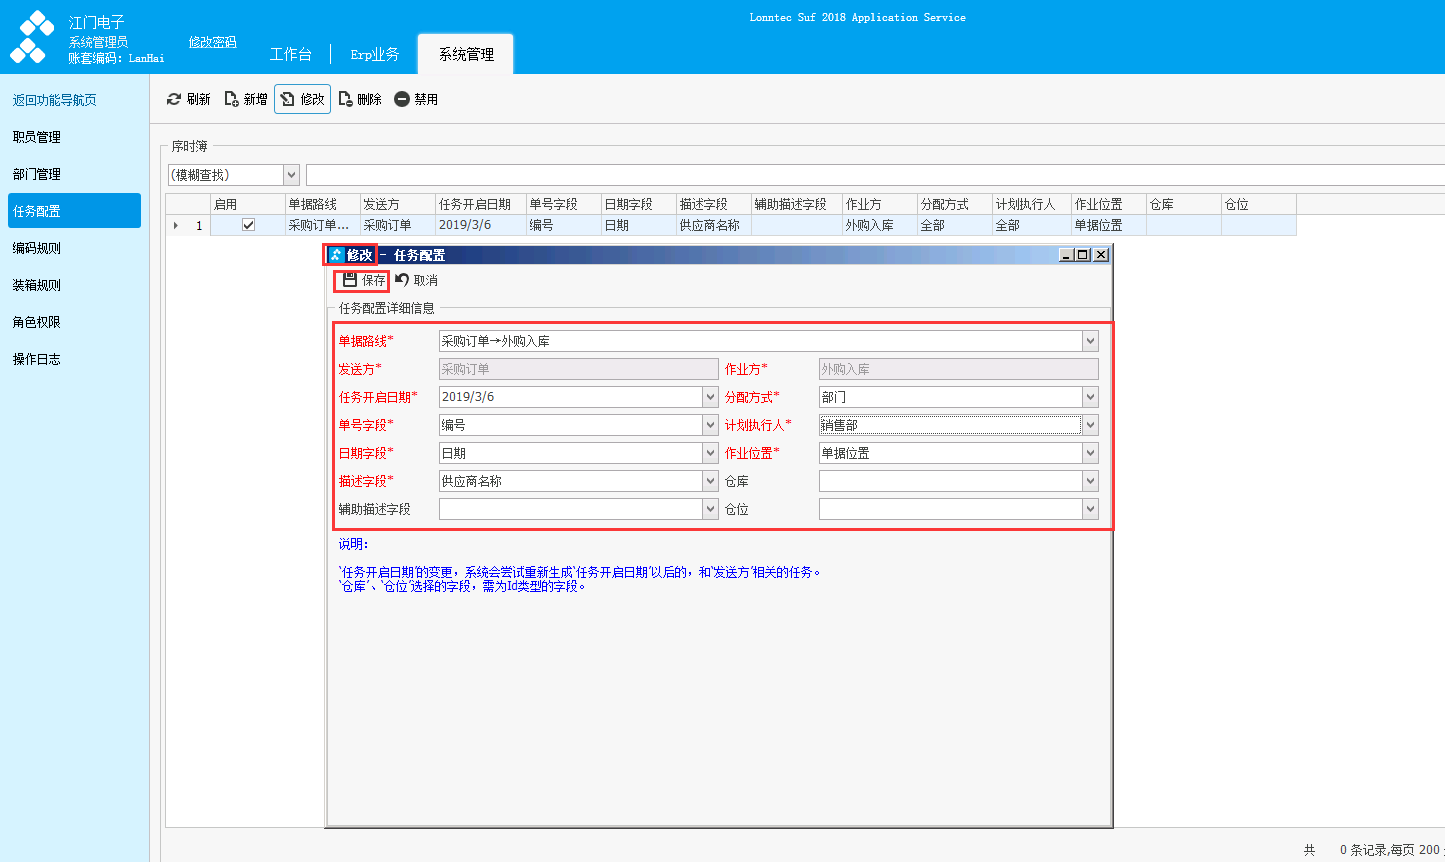Click the search text field beside 模糊查找

875,175
